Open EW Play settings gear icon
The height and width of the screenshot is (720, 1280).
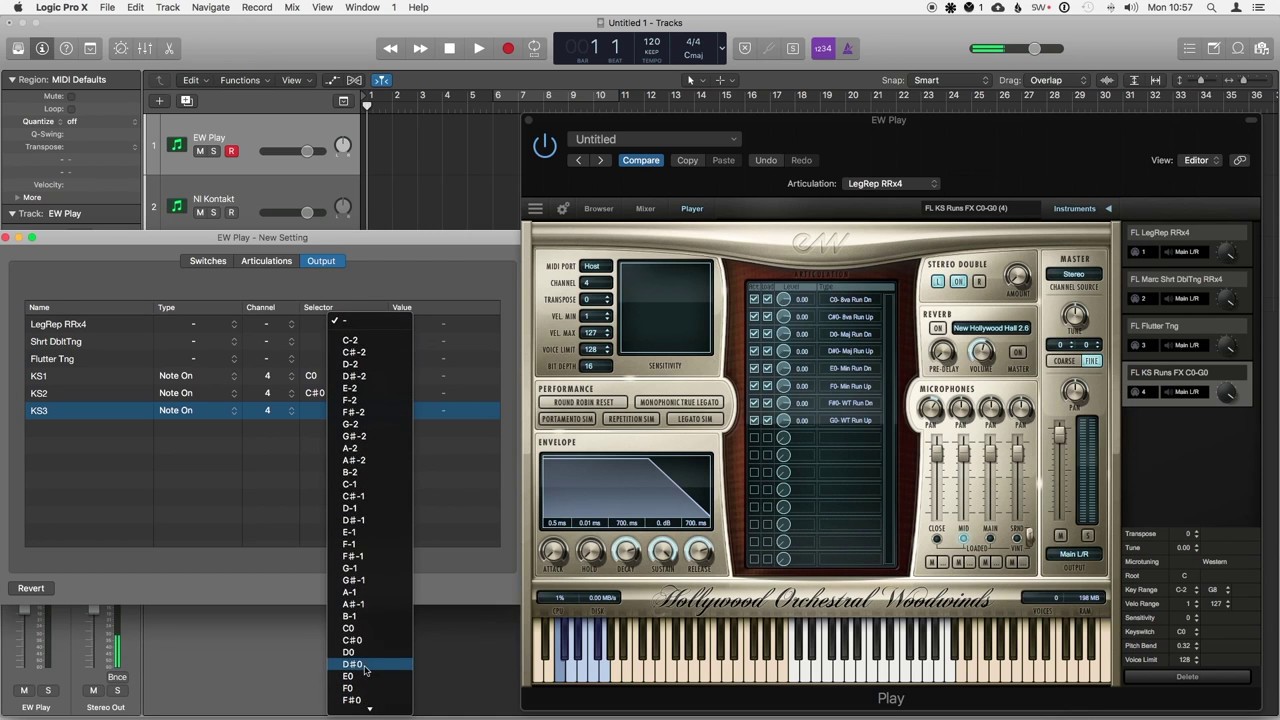coord(563,208)
